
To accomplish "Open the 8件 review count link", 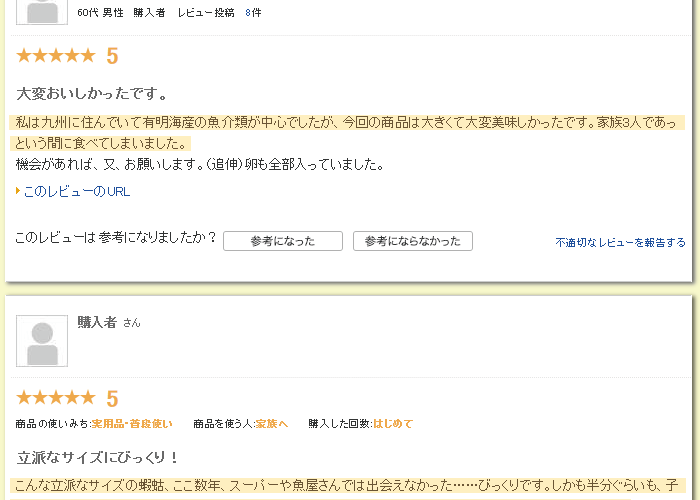I will (253, 13).
